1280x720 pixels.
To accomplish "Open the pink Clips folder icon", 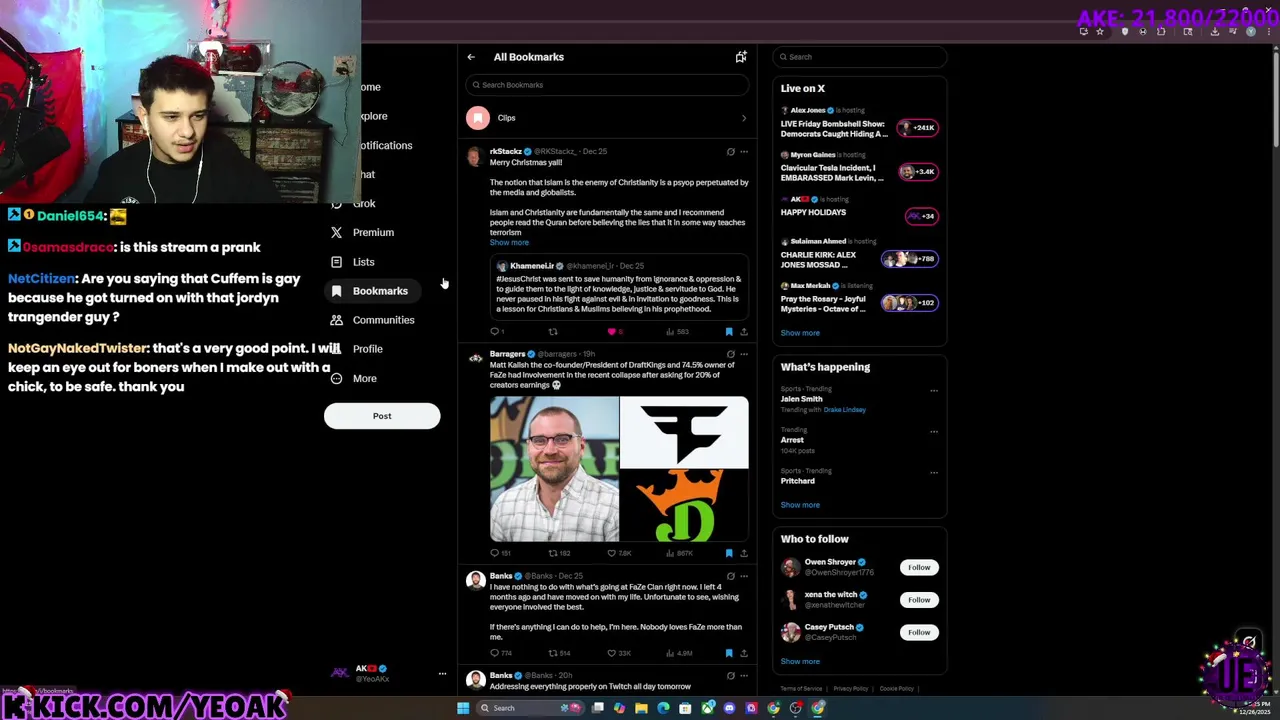I will 478,118.
